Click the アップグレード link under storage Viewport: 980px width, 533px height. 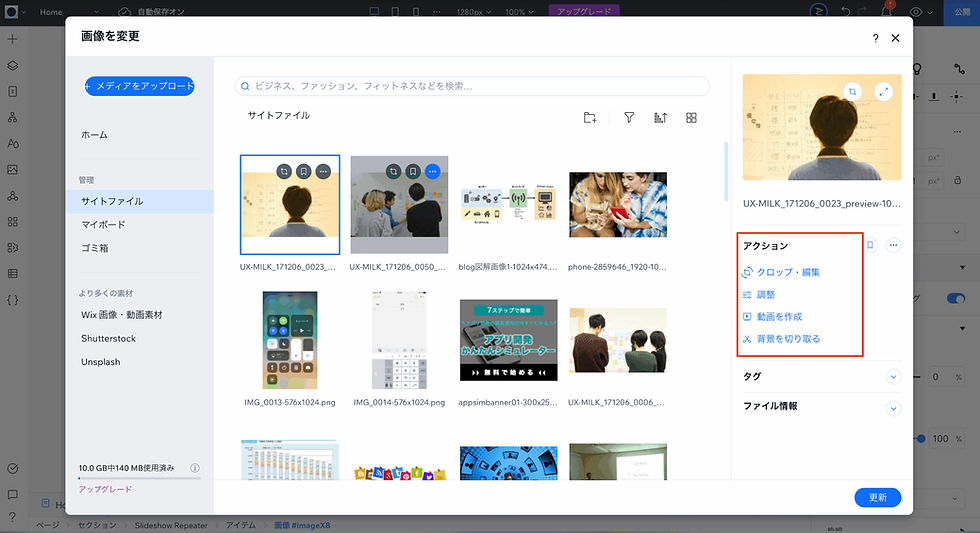(105, 489)
